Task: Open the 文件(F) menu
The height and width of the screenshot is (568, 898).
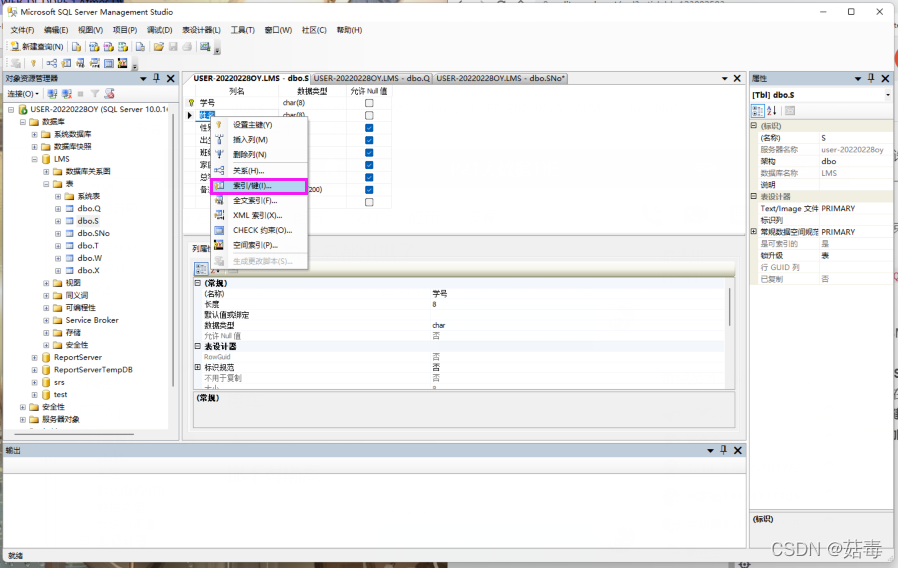Action: pos(22,30)
